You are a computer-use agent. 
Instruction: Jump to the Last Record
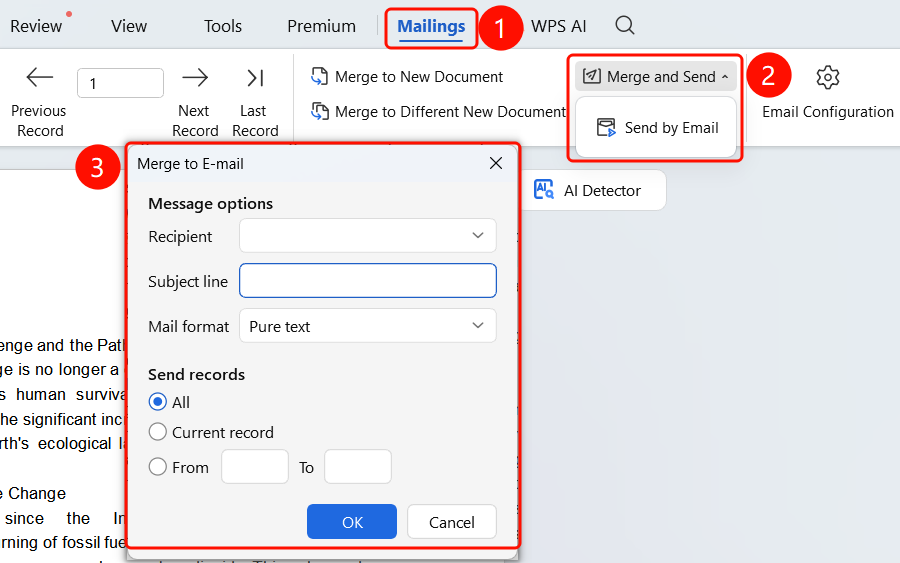click(255, 77)
